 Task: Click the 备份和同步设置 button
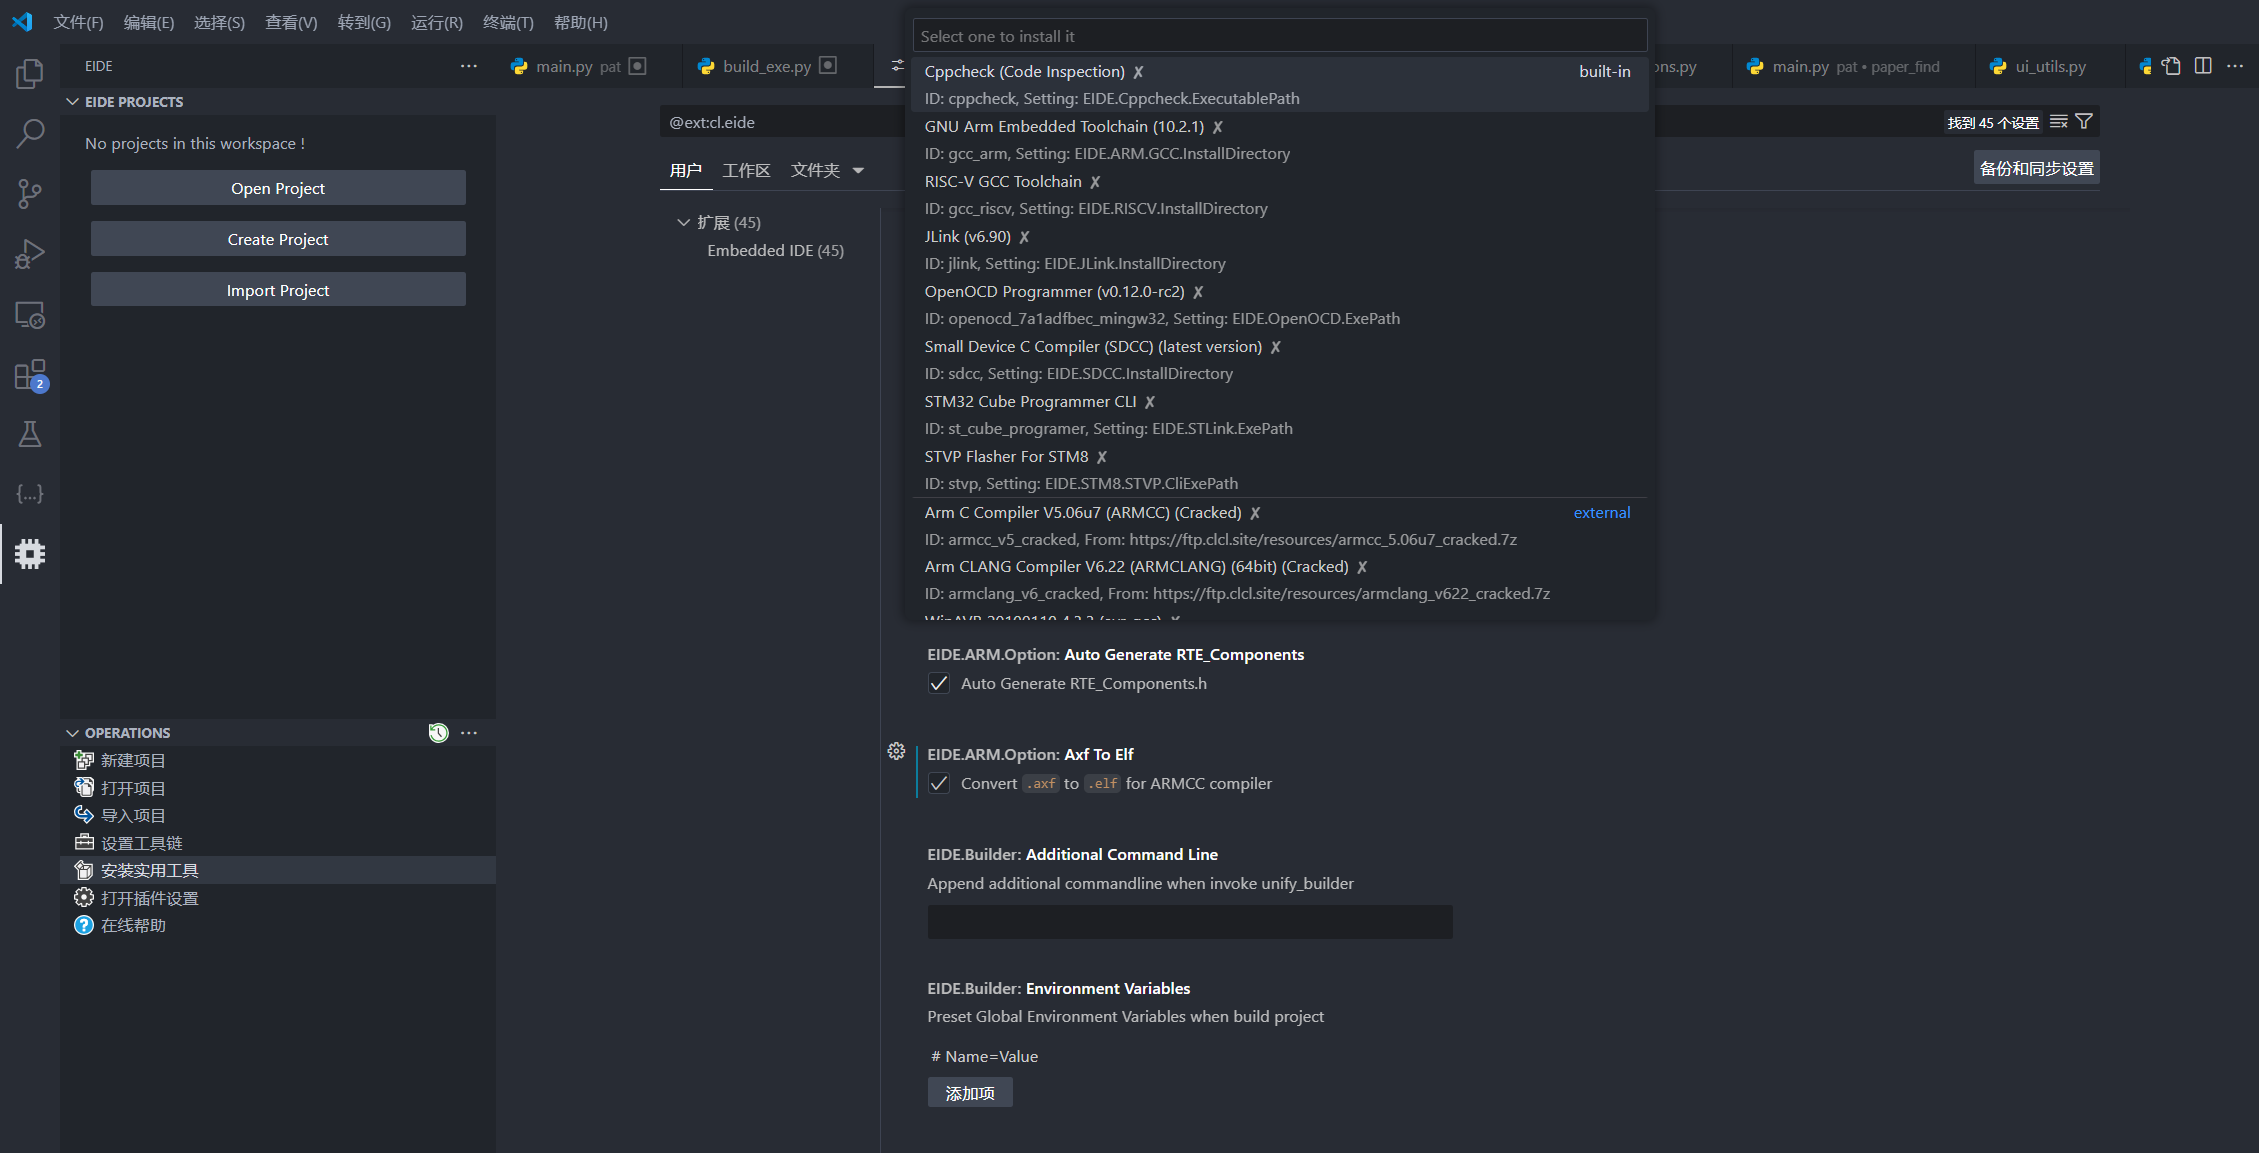point(2035,167)
